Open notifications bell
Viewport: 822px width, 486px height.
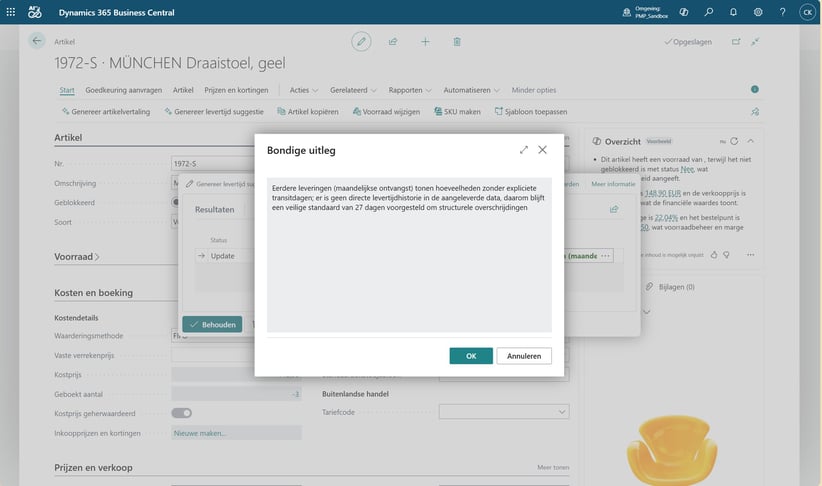point(733,12)
